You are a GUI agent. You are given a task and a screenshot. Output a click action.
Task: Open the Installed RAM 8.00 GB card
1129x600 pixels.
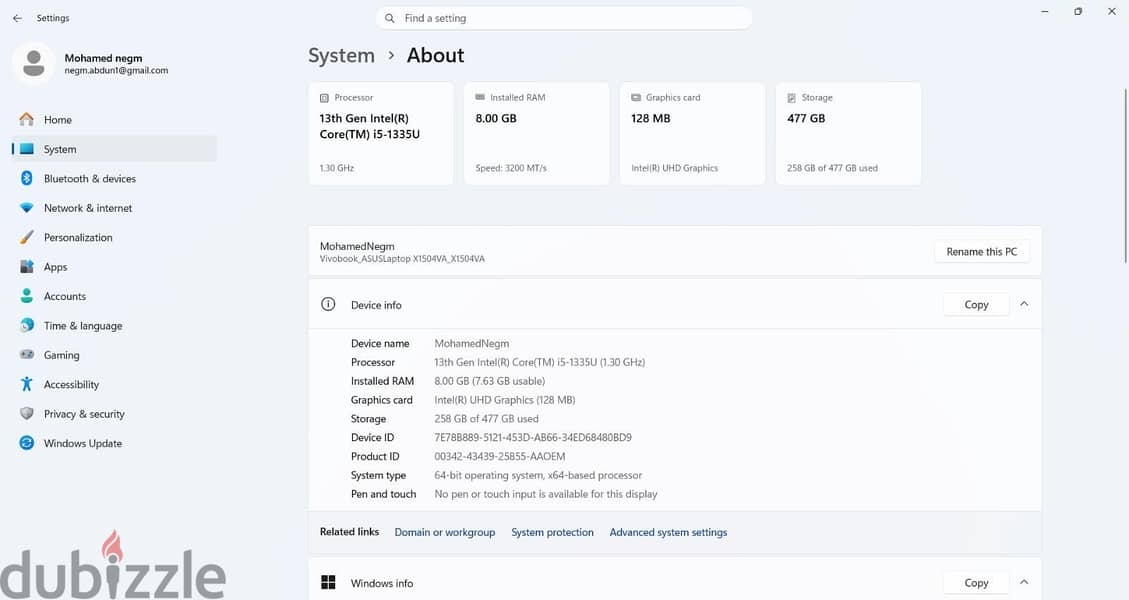536,133
